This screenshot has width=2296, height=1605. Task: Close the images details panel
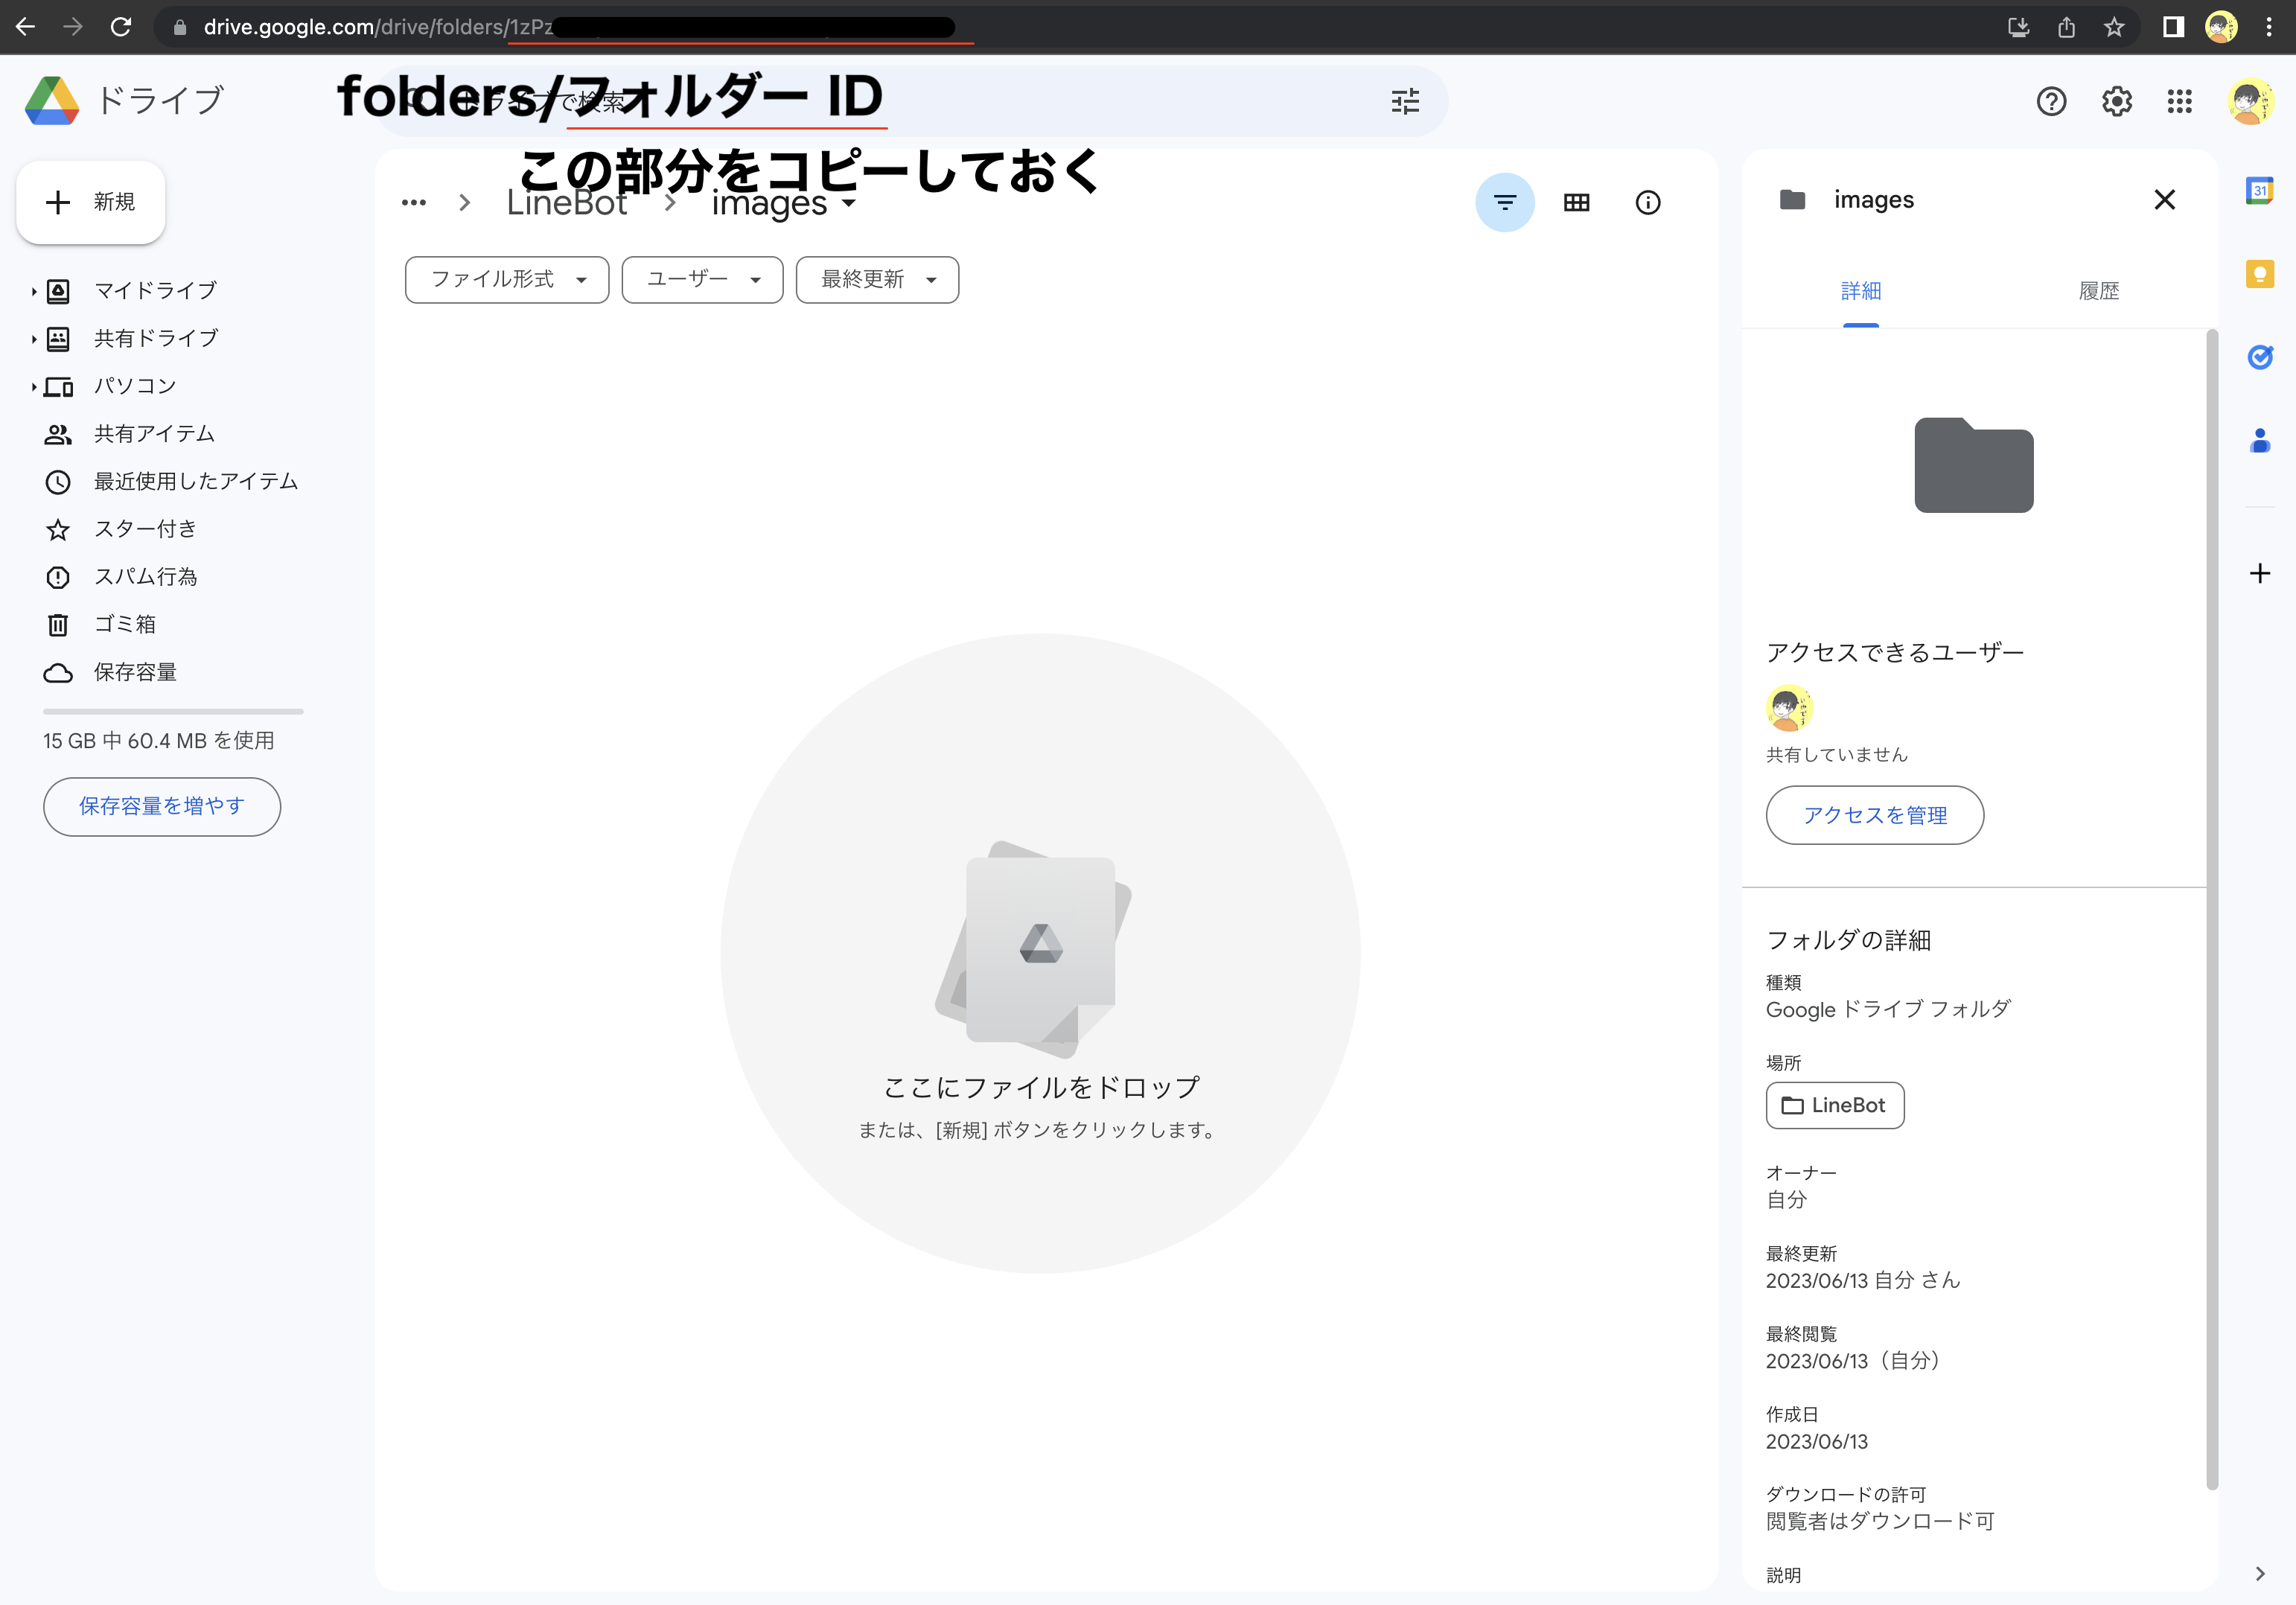[2165, 200]
